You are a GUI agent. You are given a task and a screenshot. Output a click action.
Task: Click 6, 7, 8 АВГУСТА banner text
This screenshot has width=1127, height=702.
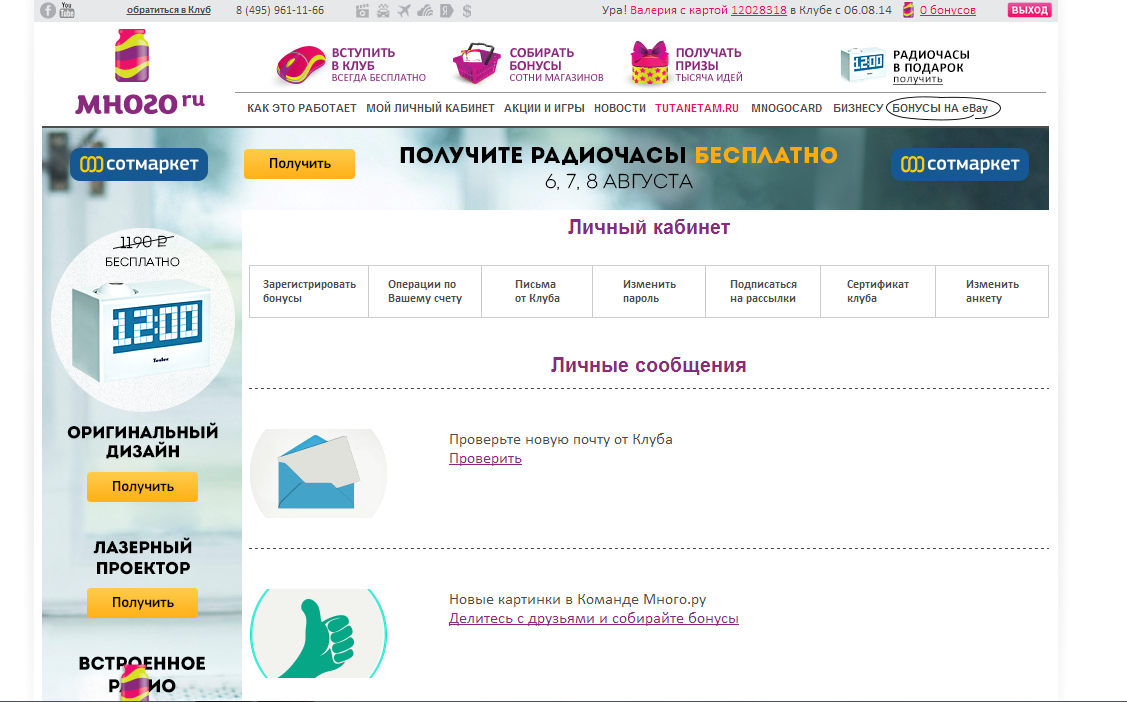(618, 181)
